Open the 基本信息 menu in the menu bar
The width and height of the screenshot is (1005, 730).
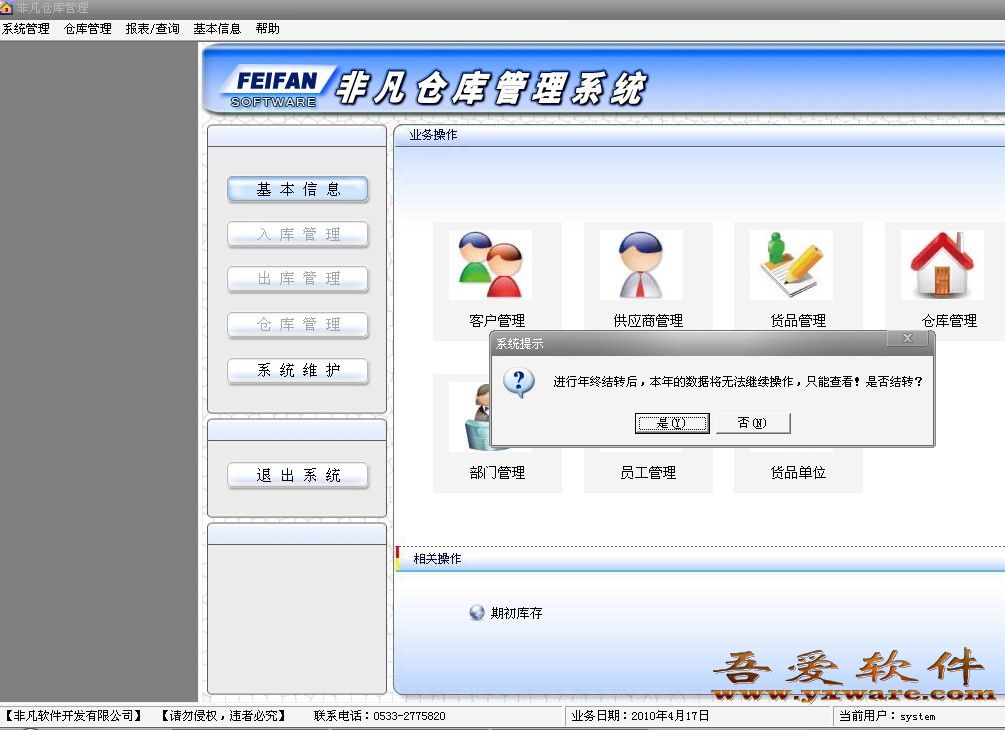tap(217, 29)
